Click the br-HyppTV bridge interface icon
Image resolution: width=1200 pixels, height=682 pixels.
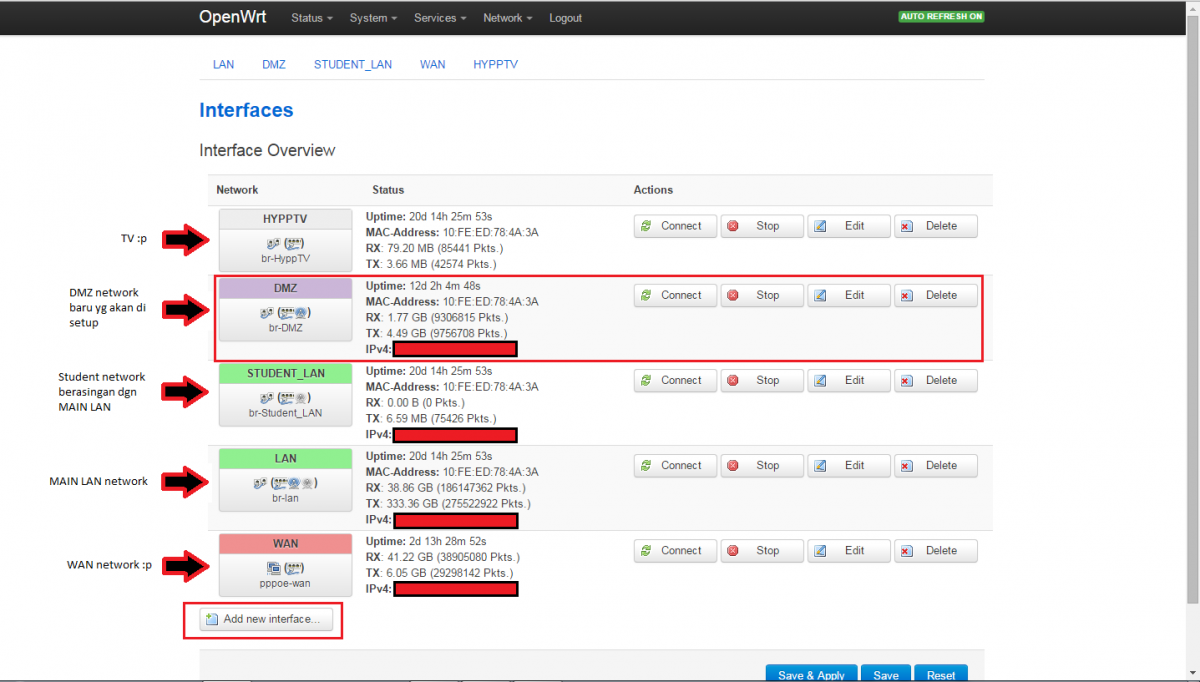point(285,243)
